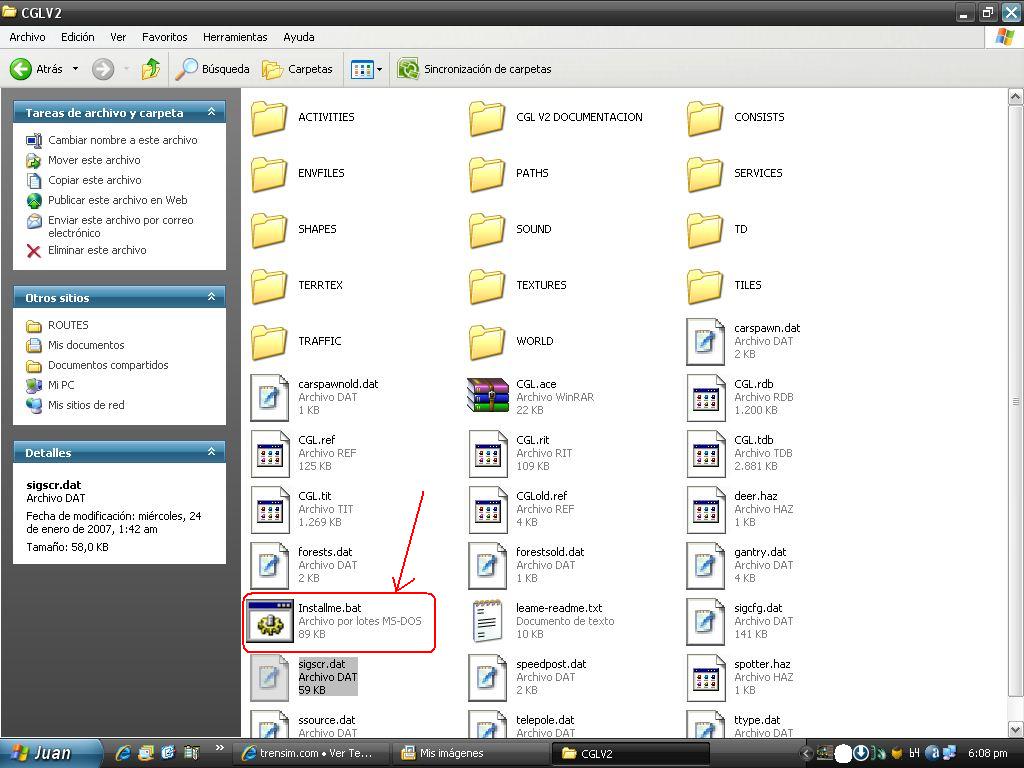Collapse the Detalles panel
The width and height of the screenshot is (1024, 768).
211,452
